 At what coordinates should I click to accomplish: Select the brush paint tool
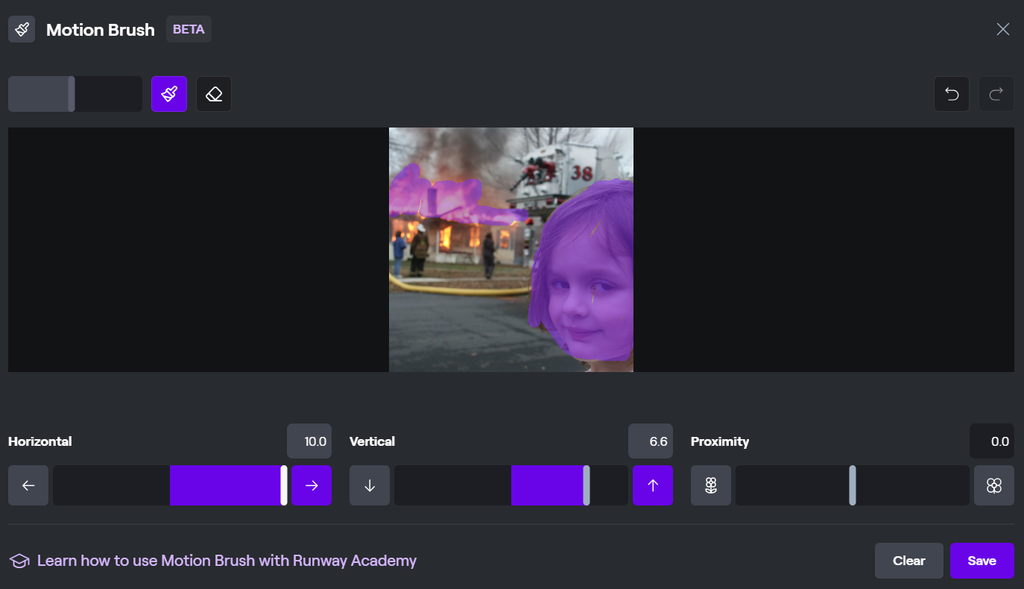pyautogui.click(x=169, y=94)
